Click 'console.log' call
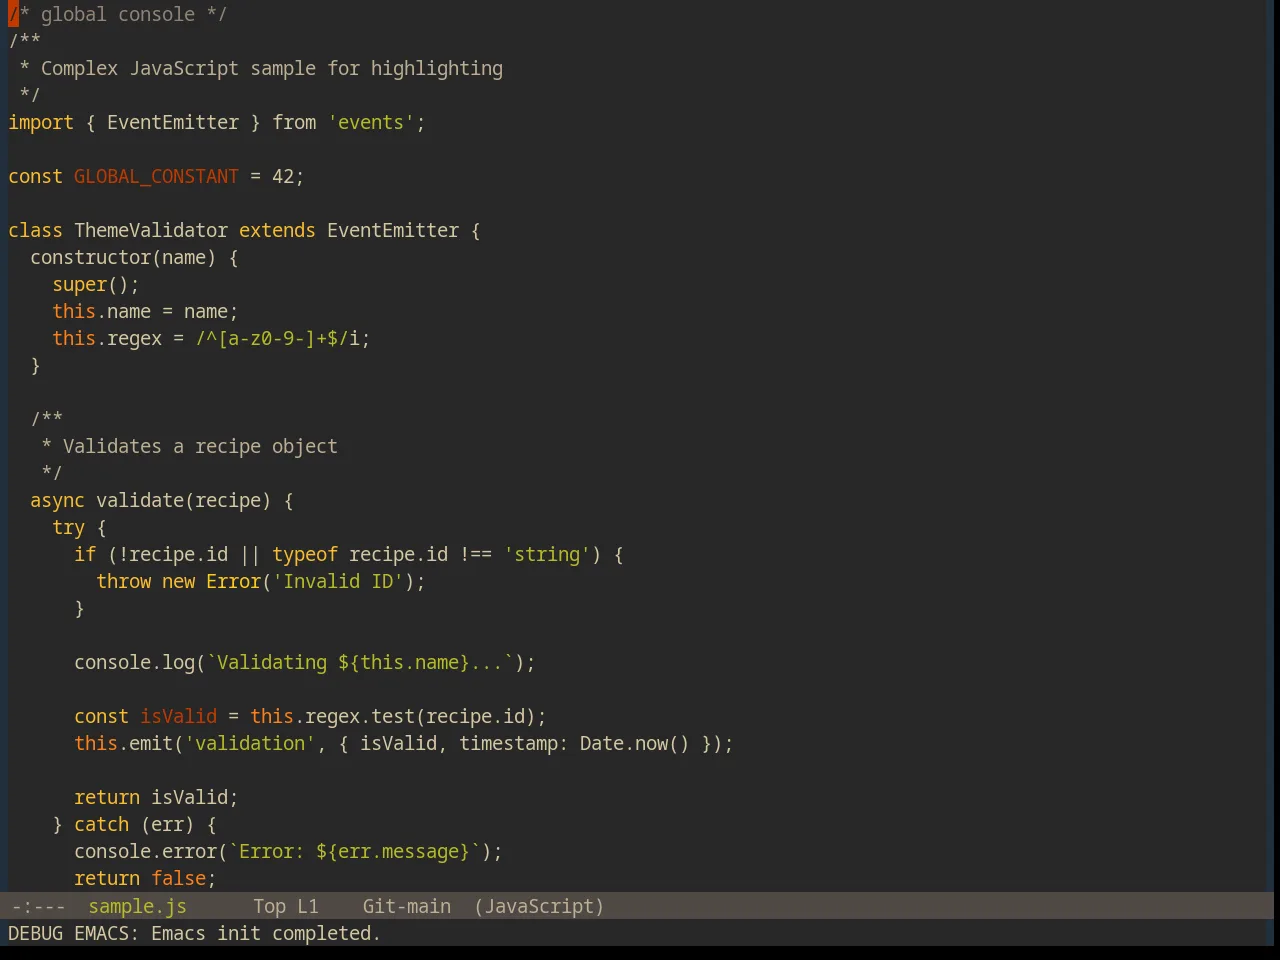The image size is (1280, 960). [134, 662]
